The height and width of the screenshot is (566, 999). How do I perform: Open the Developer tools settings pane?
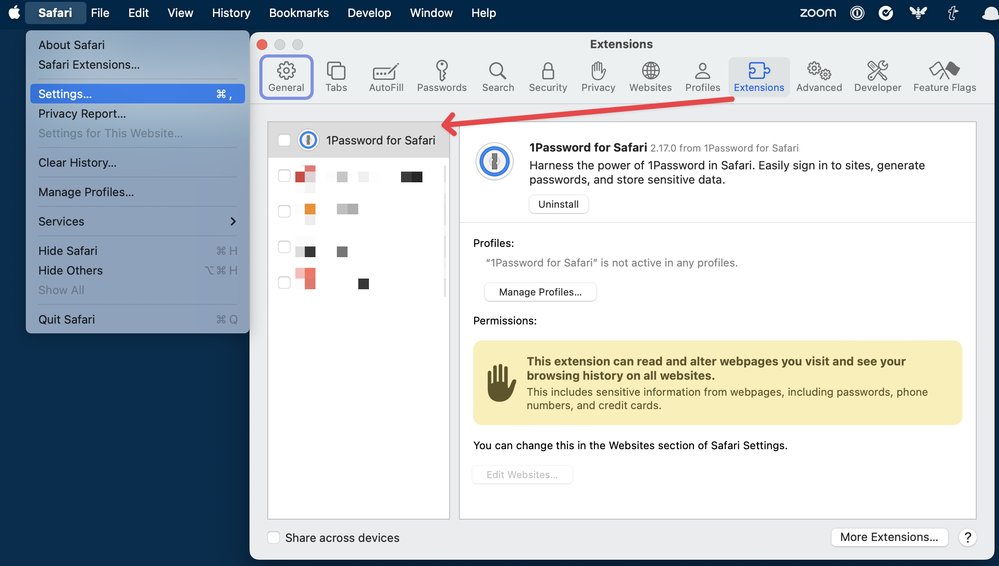tap(876, 76)
